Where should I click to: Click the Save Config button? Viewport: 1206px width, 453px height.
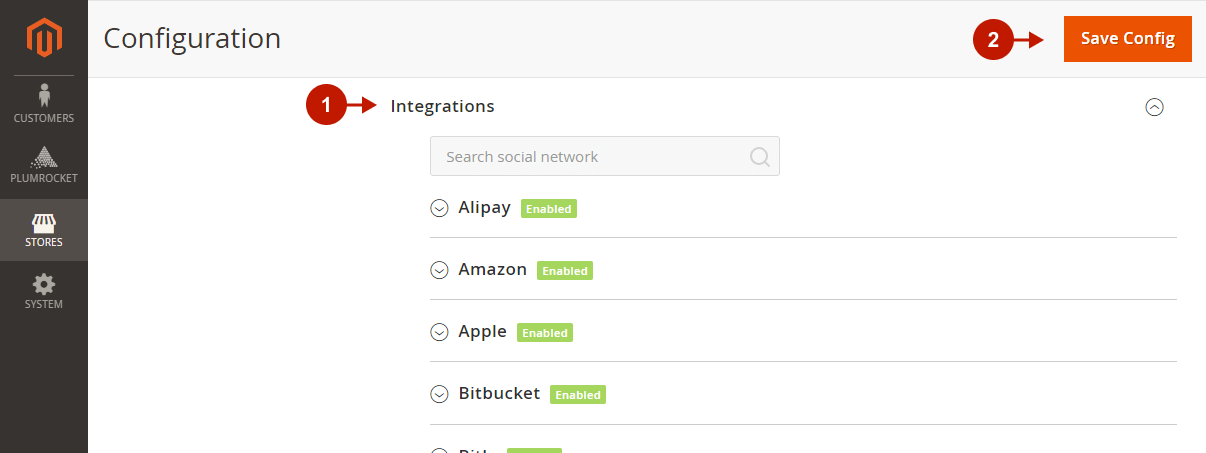1128,39
